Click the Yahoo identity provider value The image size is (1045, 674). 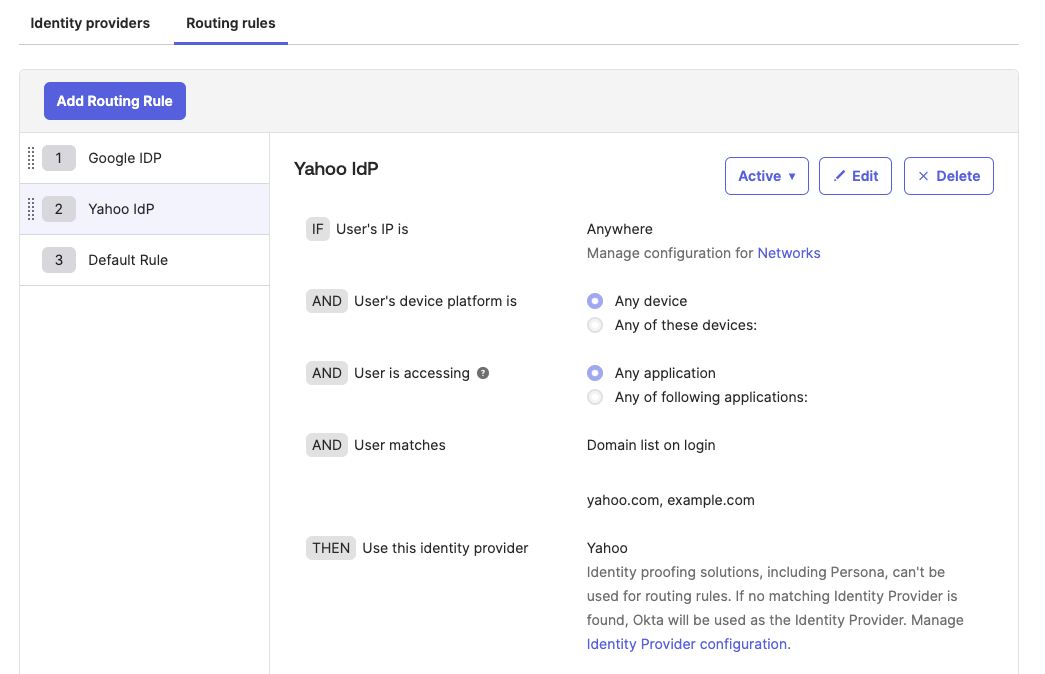[x=607, y=548]
